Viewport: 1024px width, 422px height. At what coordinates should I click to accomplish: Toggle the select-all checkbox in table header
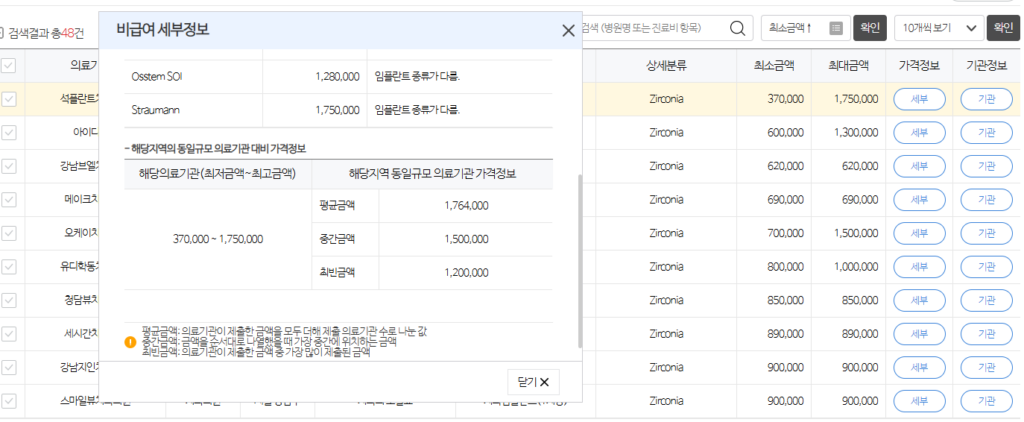pyautogui.click(x=8, y=65)
